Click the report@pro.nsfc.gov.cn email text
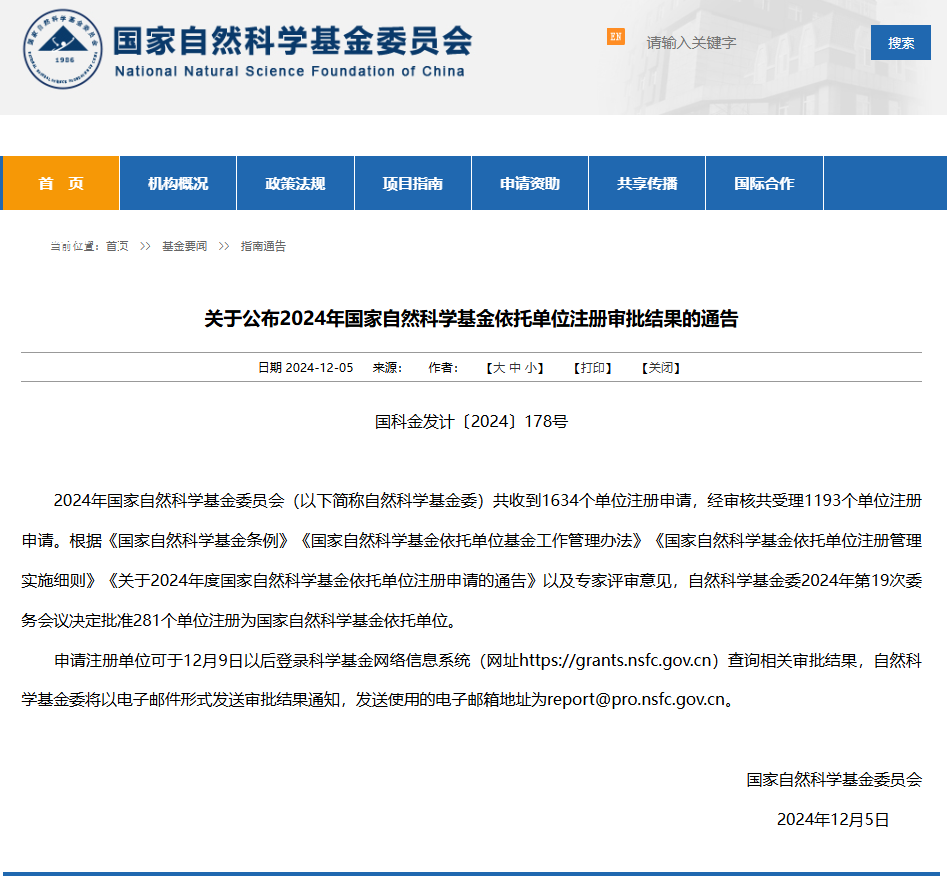Viewport: 947px width, 881px height. tap(636, 699)
